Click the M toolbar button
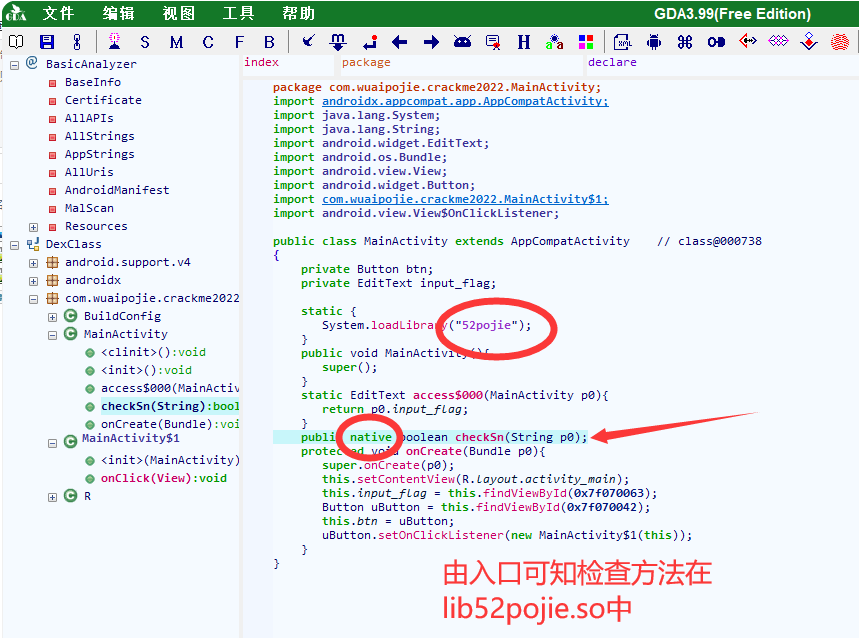 pos(176,42)
